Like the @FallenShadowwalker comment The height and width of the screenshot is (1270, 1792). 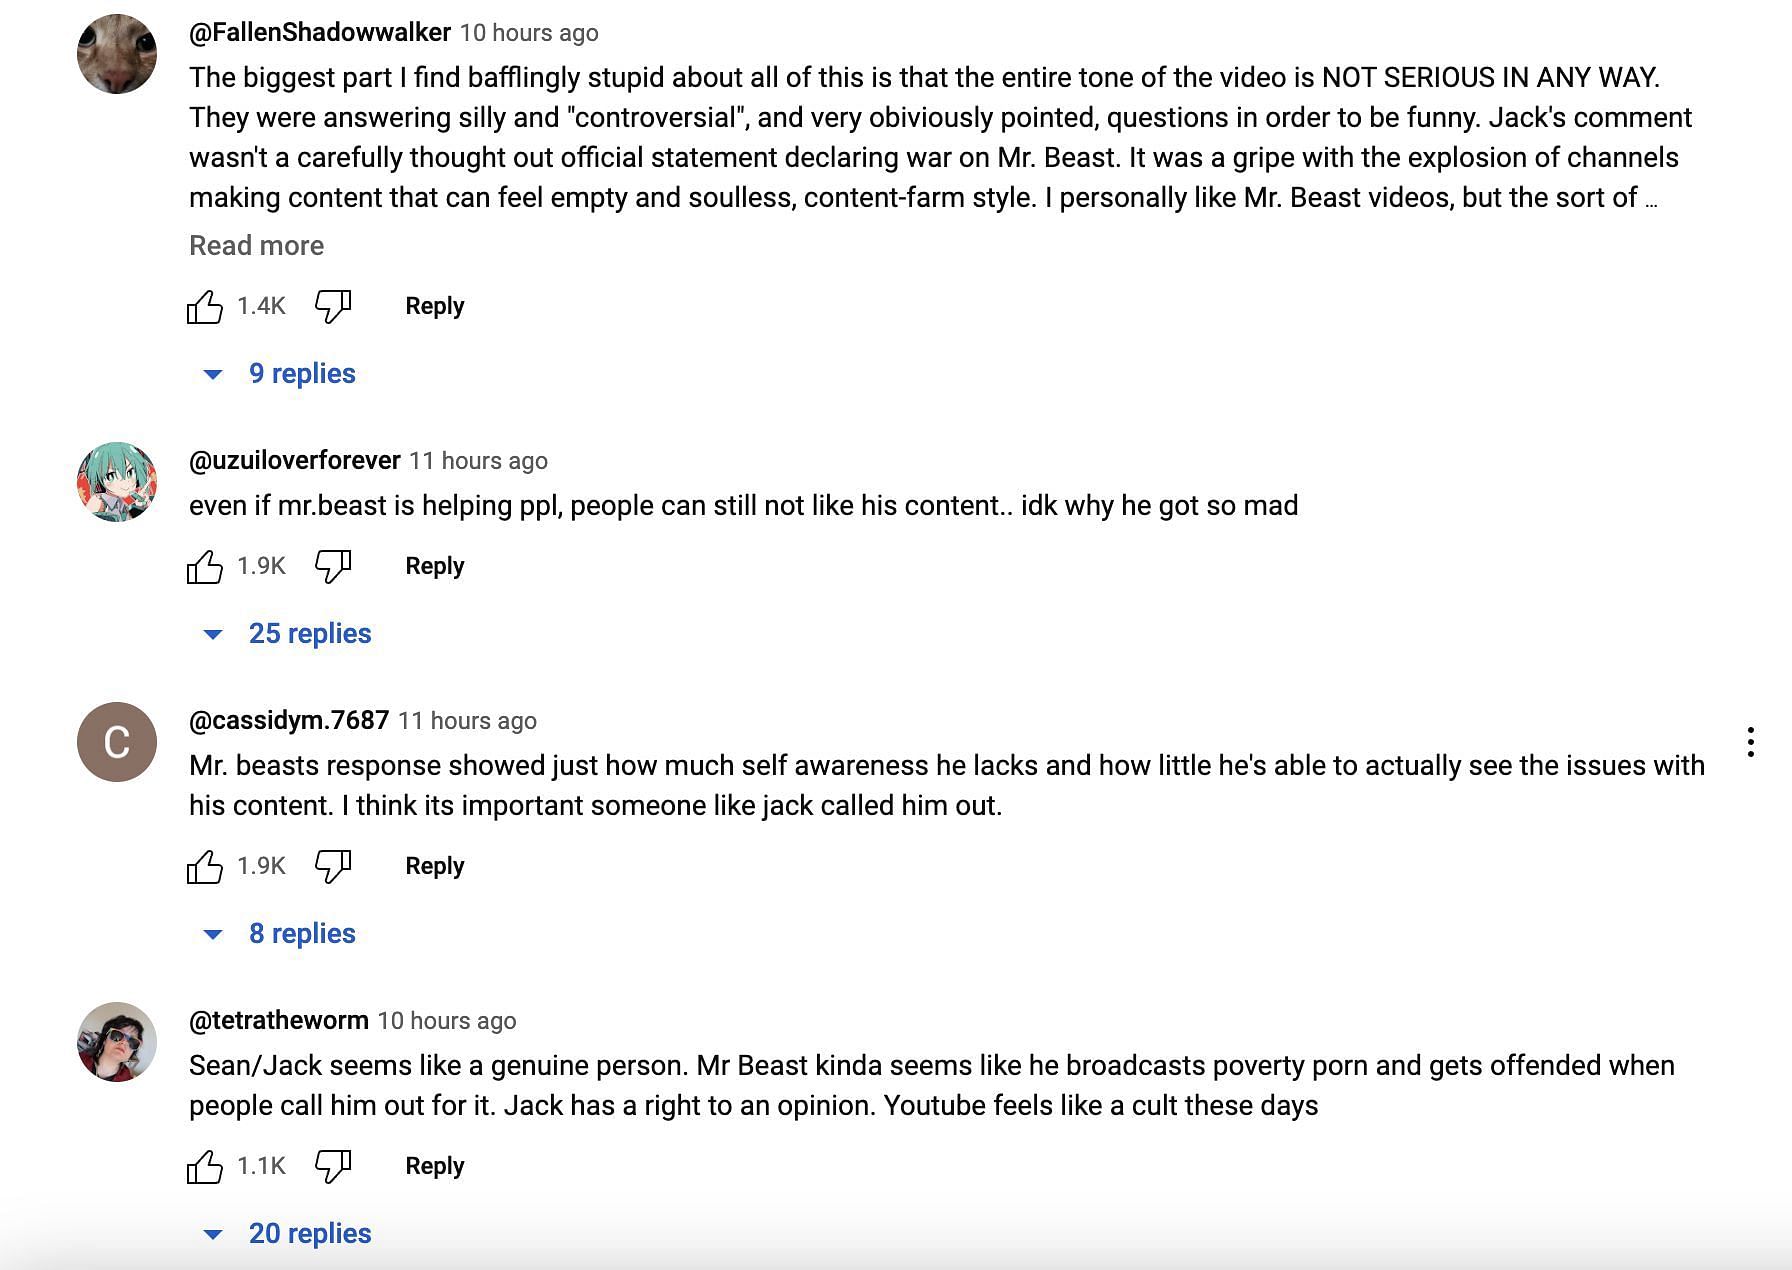(x=205, y=306)
